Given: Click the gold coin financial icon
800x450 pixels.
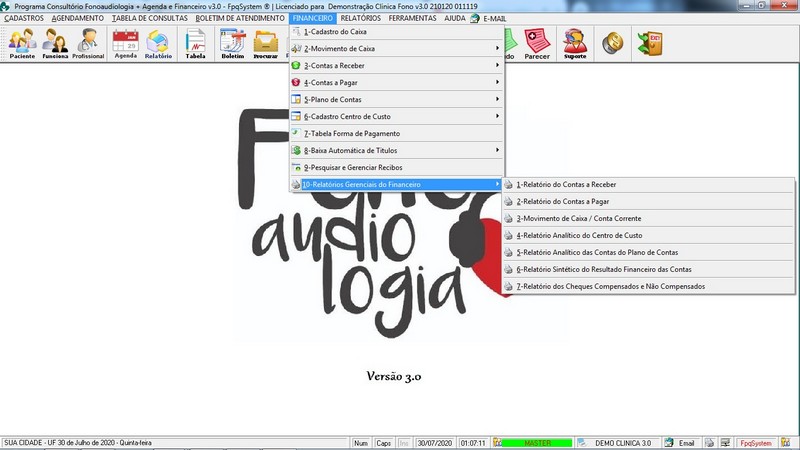Looking at the screenshot, I should pyautogui.click(x=613, y=43).
